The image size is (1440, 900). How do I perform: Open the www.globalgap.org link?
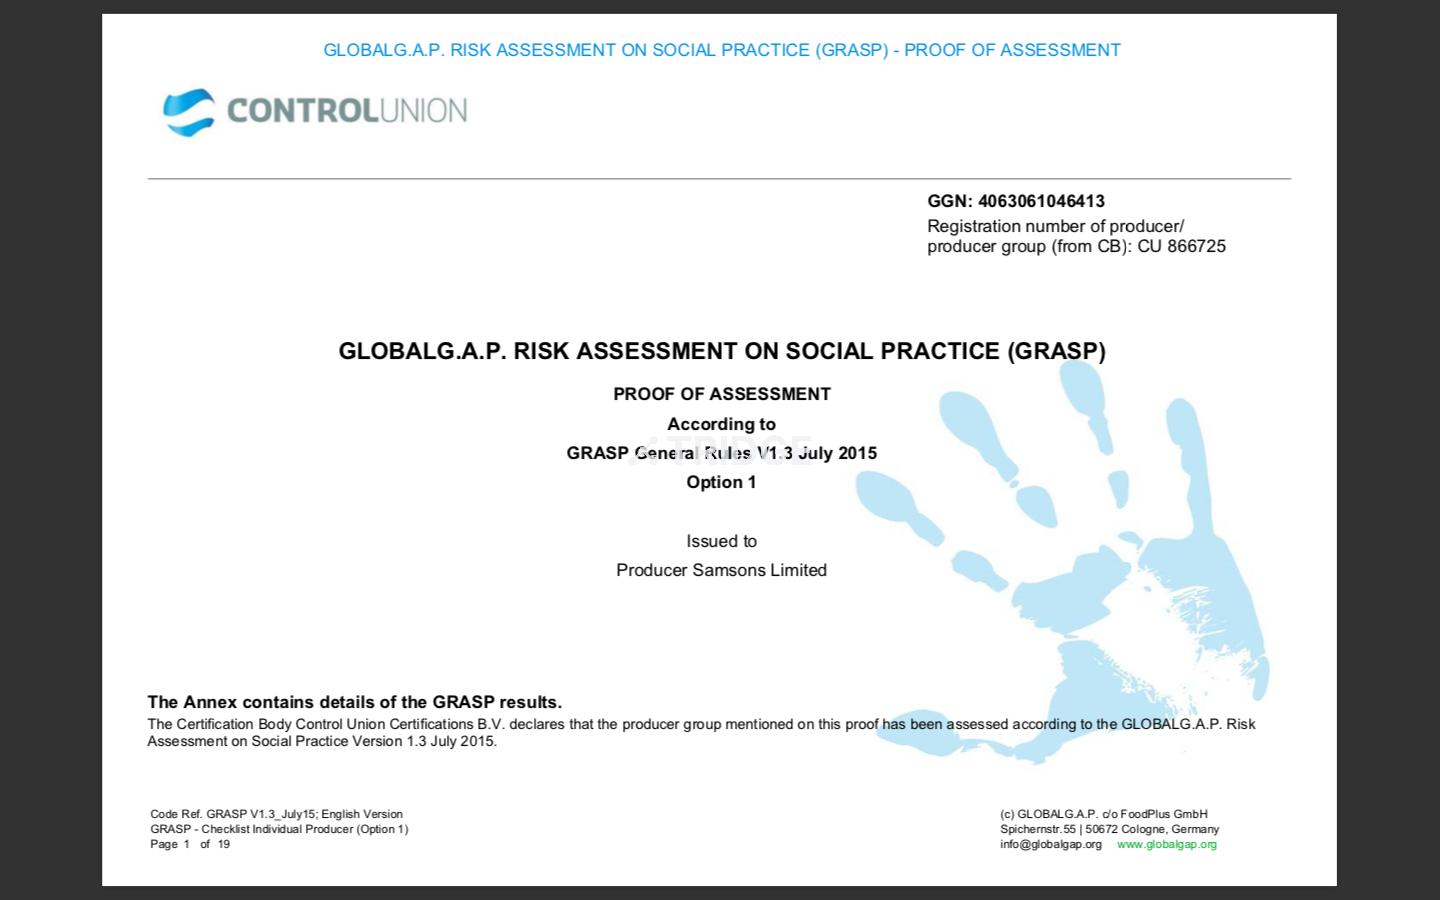point(1166,844)
